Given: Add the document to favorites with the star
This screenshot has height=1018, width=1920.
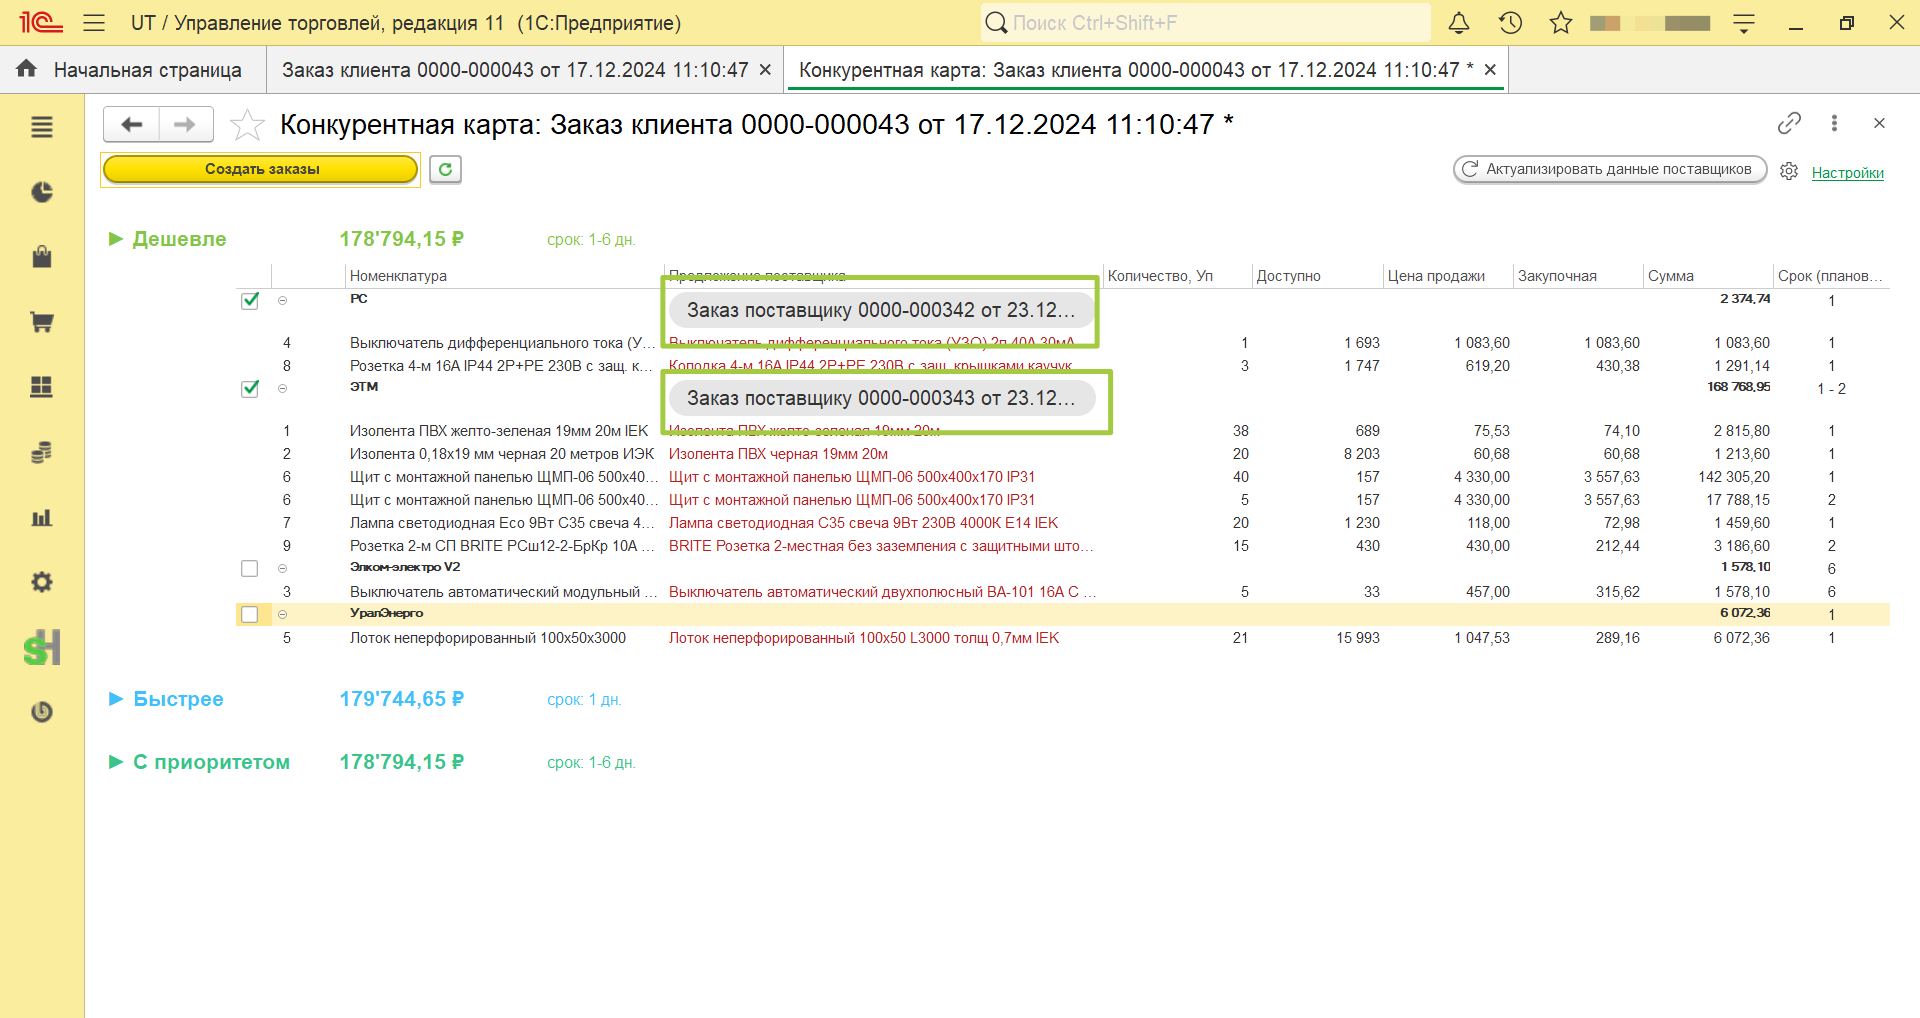Looking at the screenshot, I should [247, 125].
